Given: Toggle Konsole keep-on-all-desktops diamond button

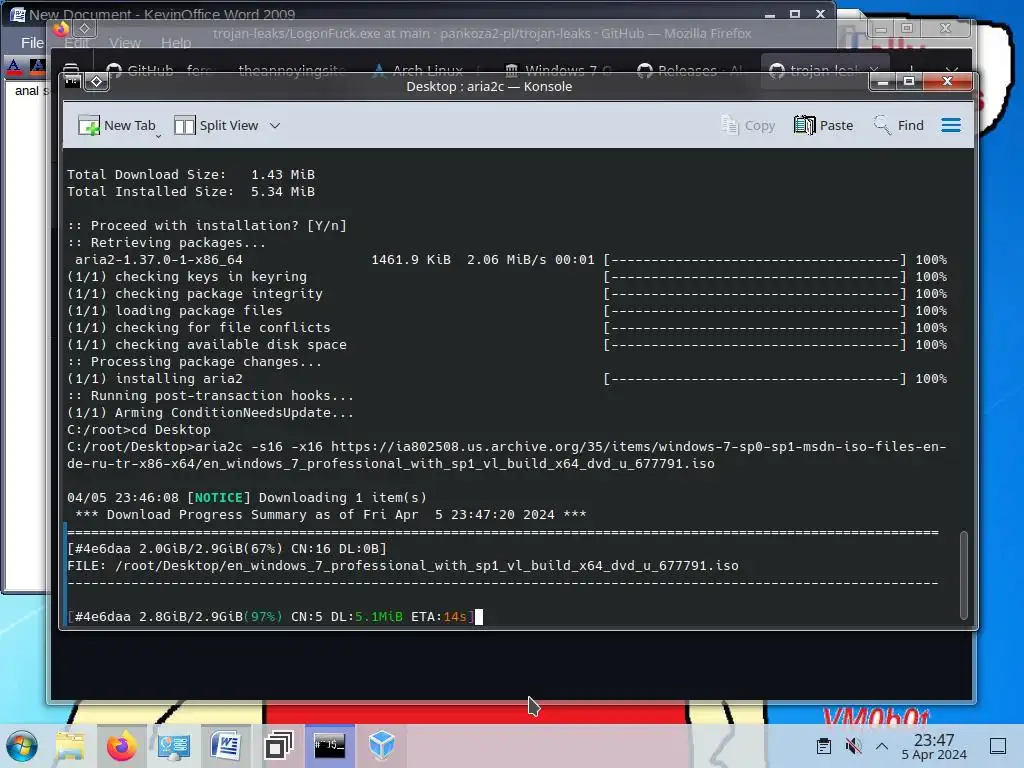Looking at the screenshot, I should pyautogui.click(x=97, y=81).
